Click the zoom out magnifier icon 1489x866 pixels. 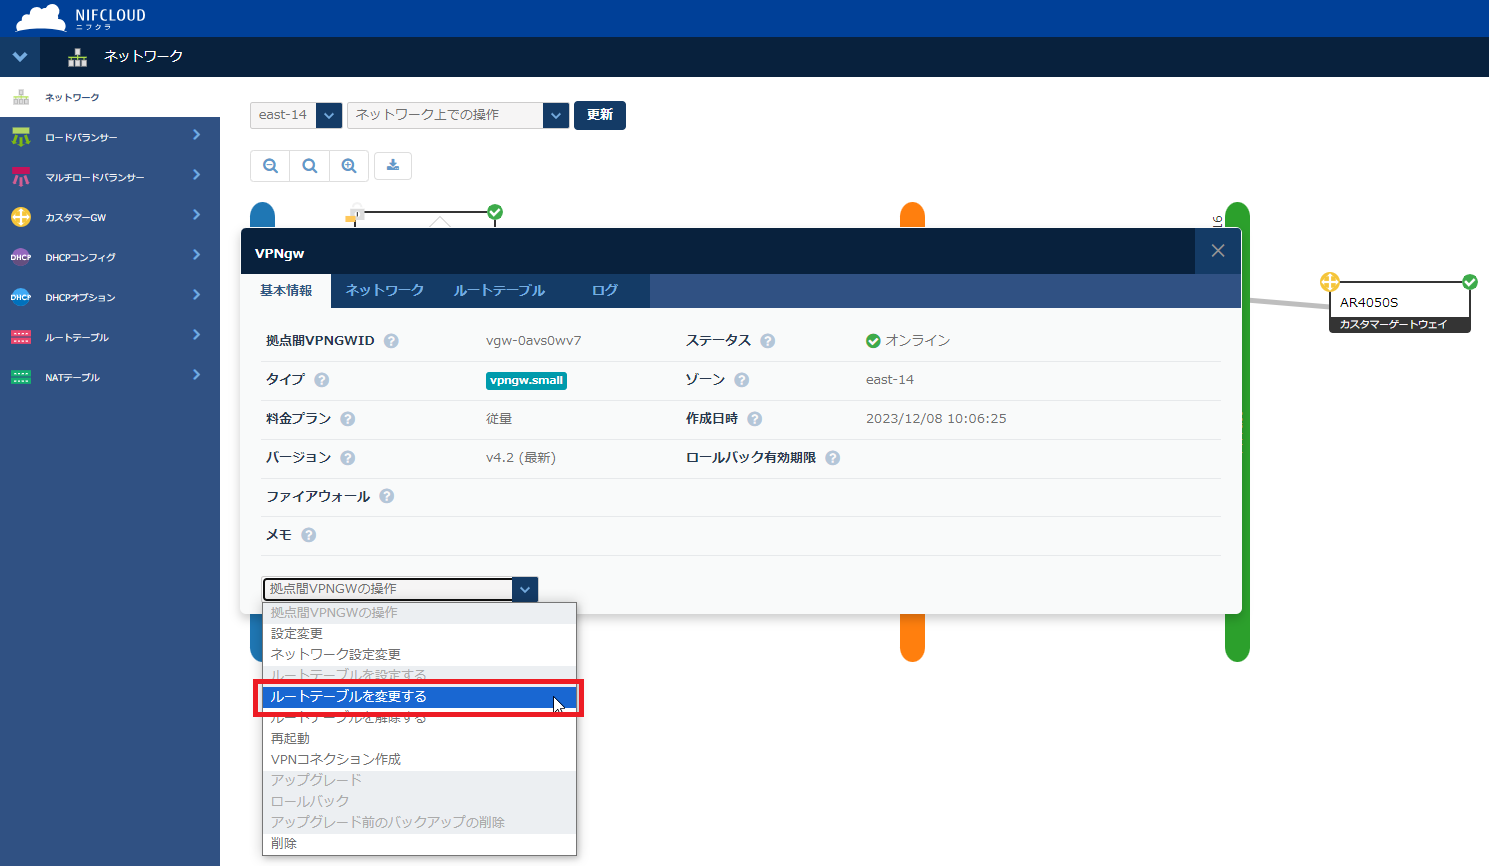pyautogui.click(x=270, y=166)
